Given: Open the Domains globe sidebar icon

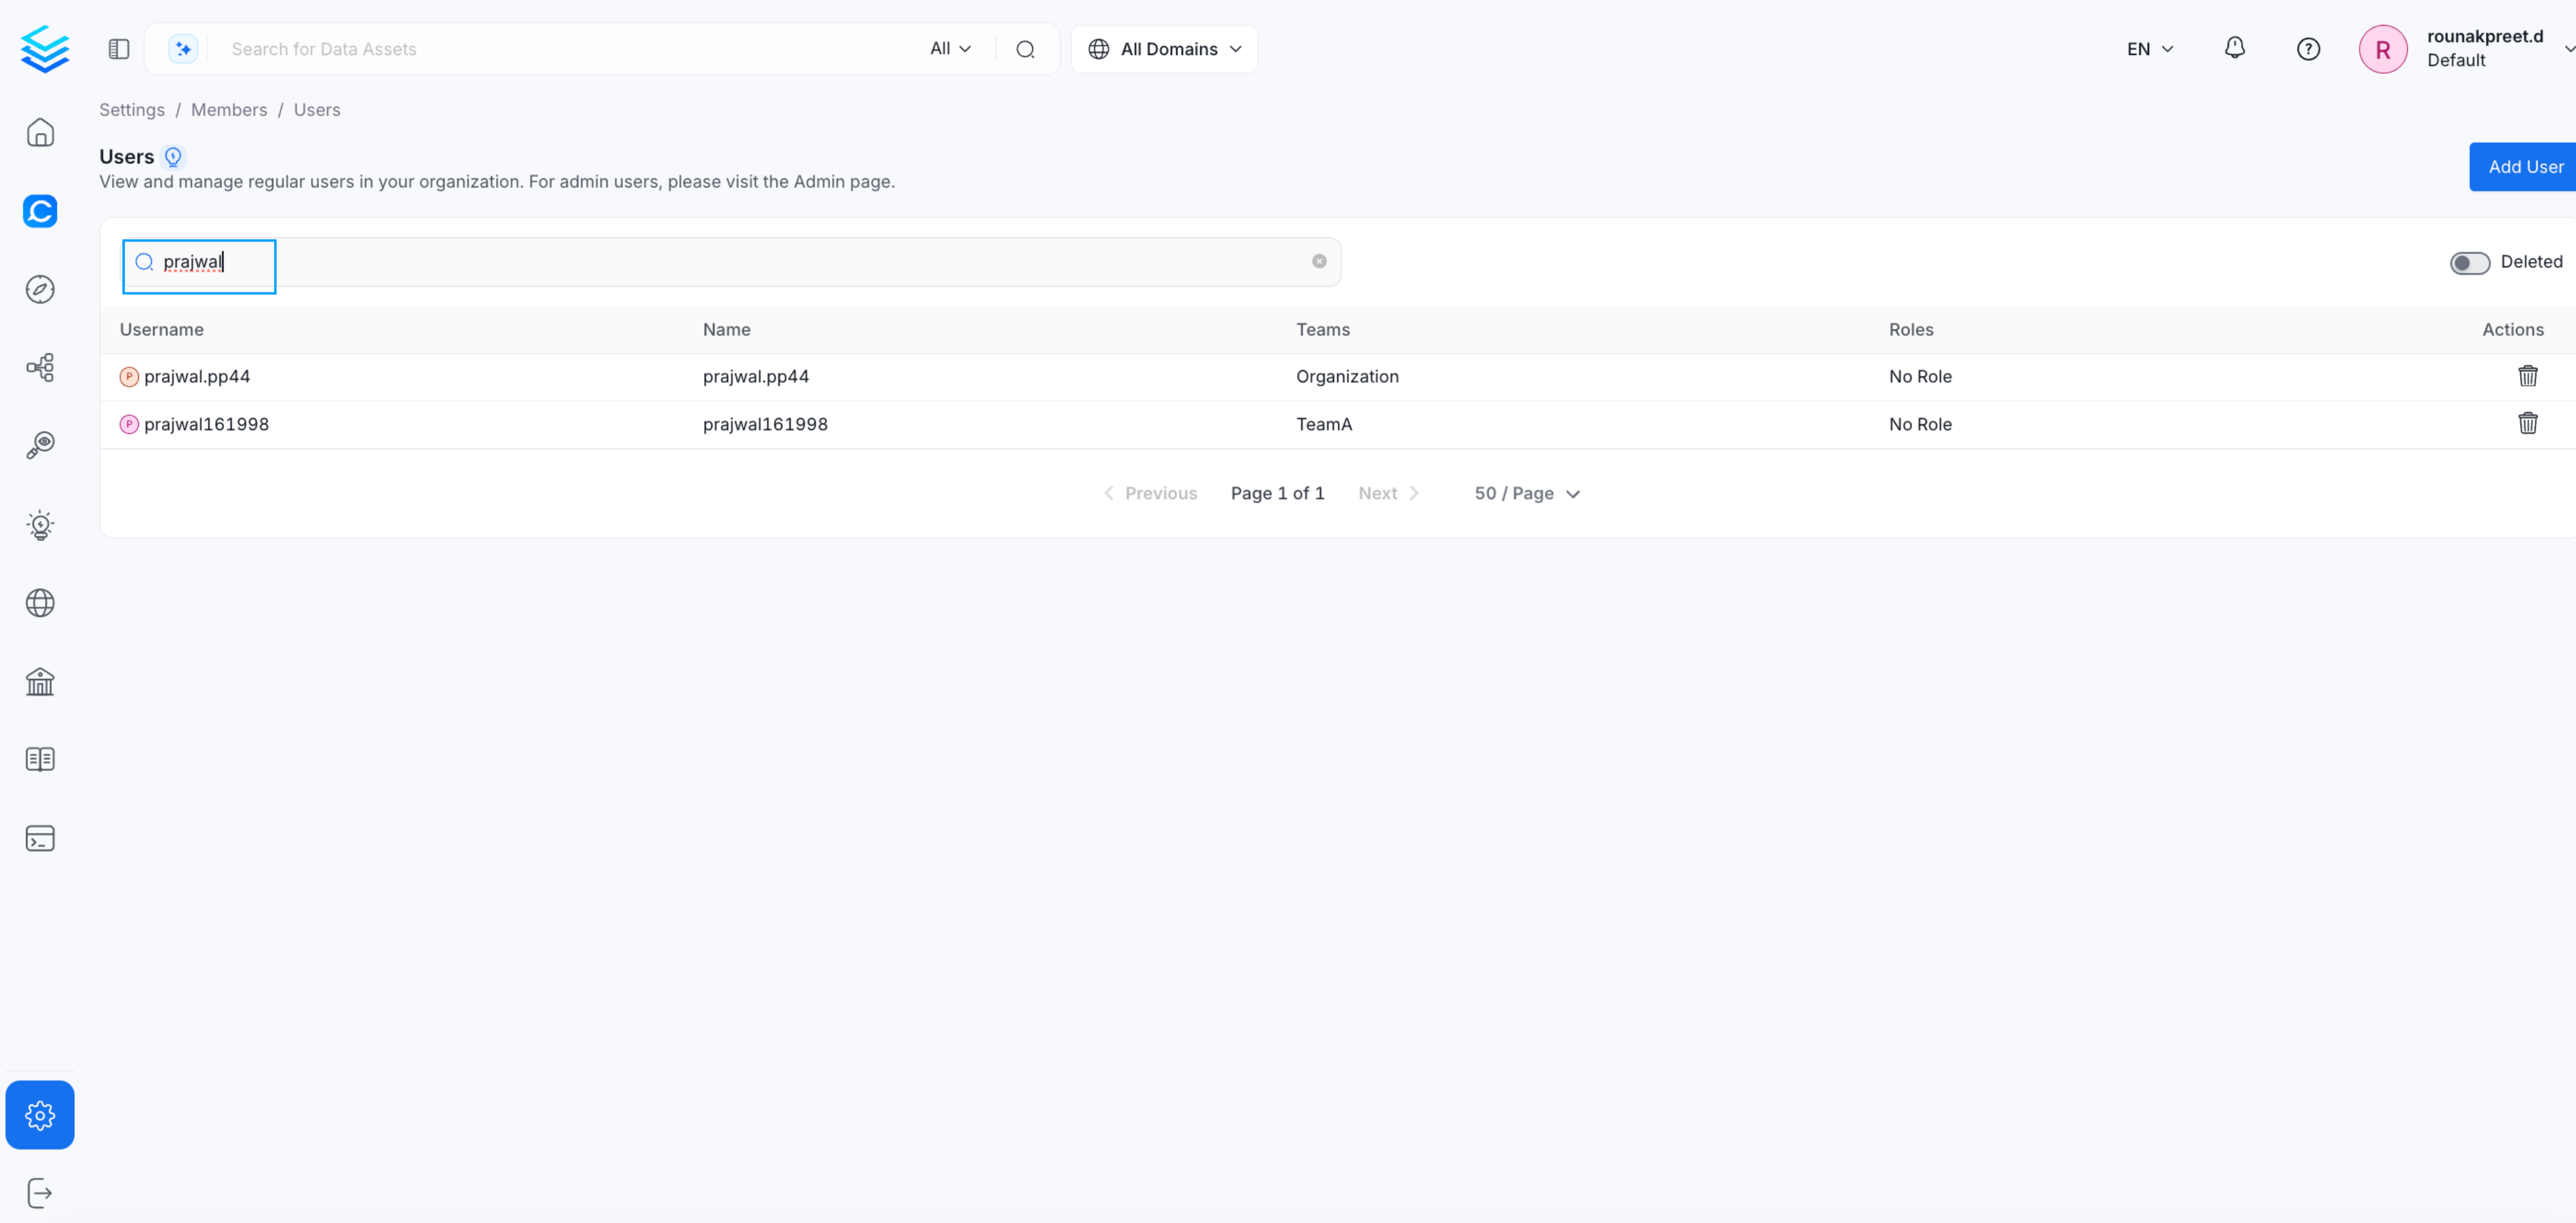Looking at the screenshot, I should click(40, 603).
